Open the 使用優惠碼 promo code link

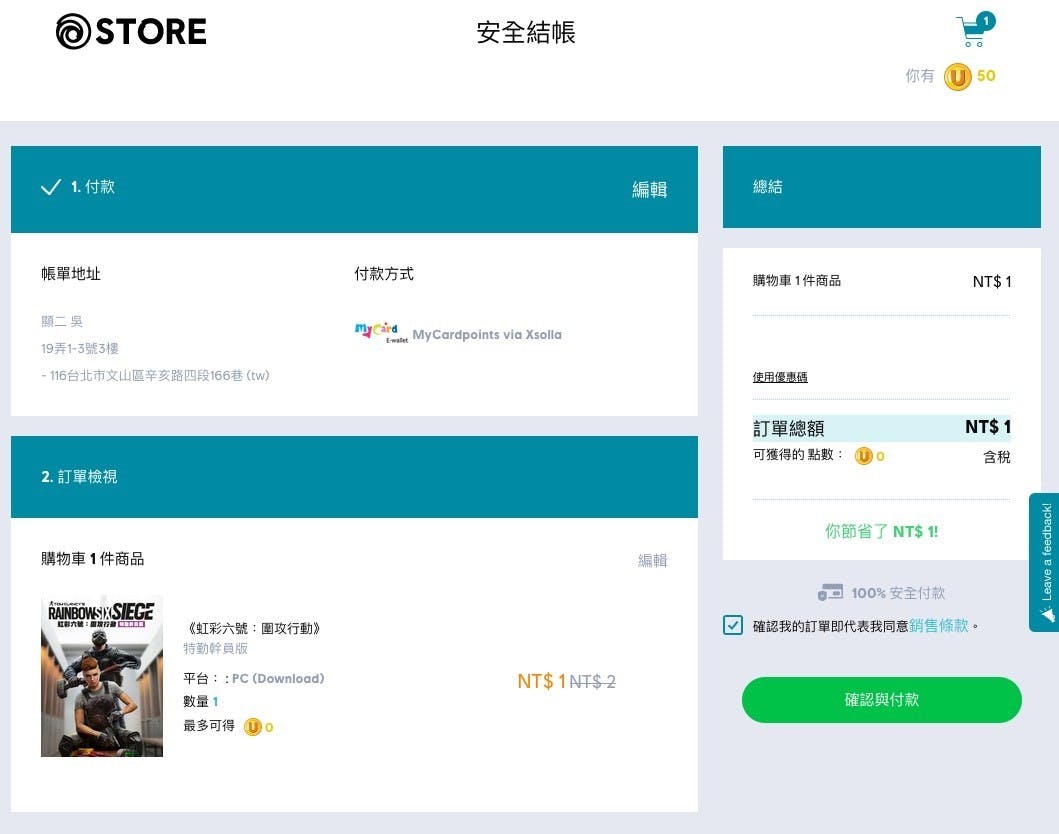[x=780, y=377]
